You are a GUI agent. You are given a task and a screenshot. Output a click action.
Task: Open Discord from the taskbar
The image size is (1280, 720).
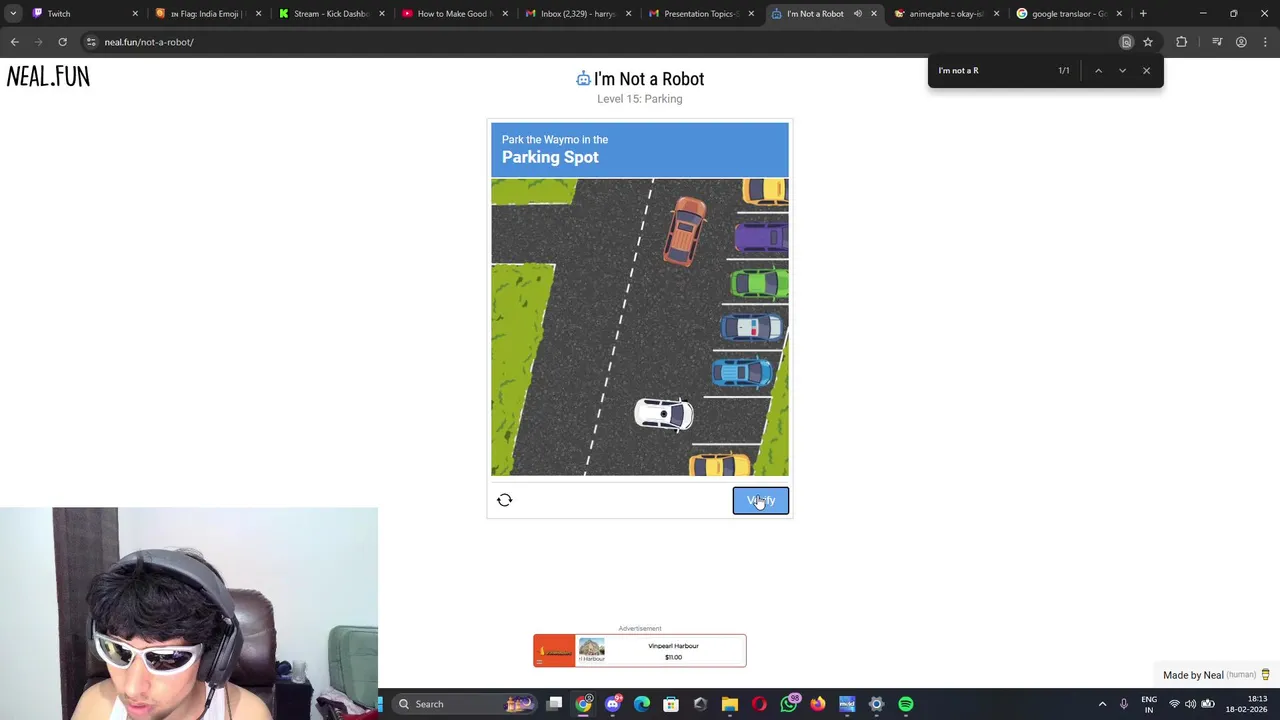[613, 704]
